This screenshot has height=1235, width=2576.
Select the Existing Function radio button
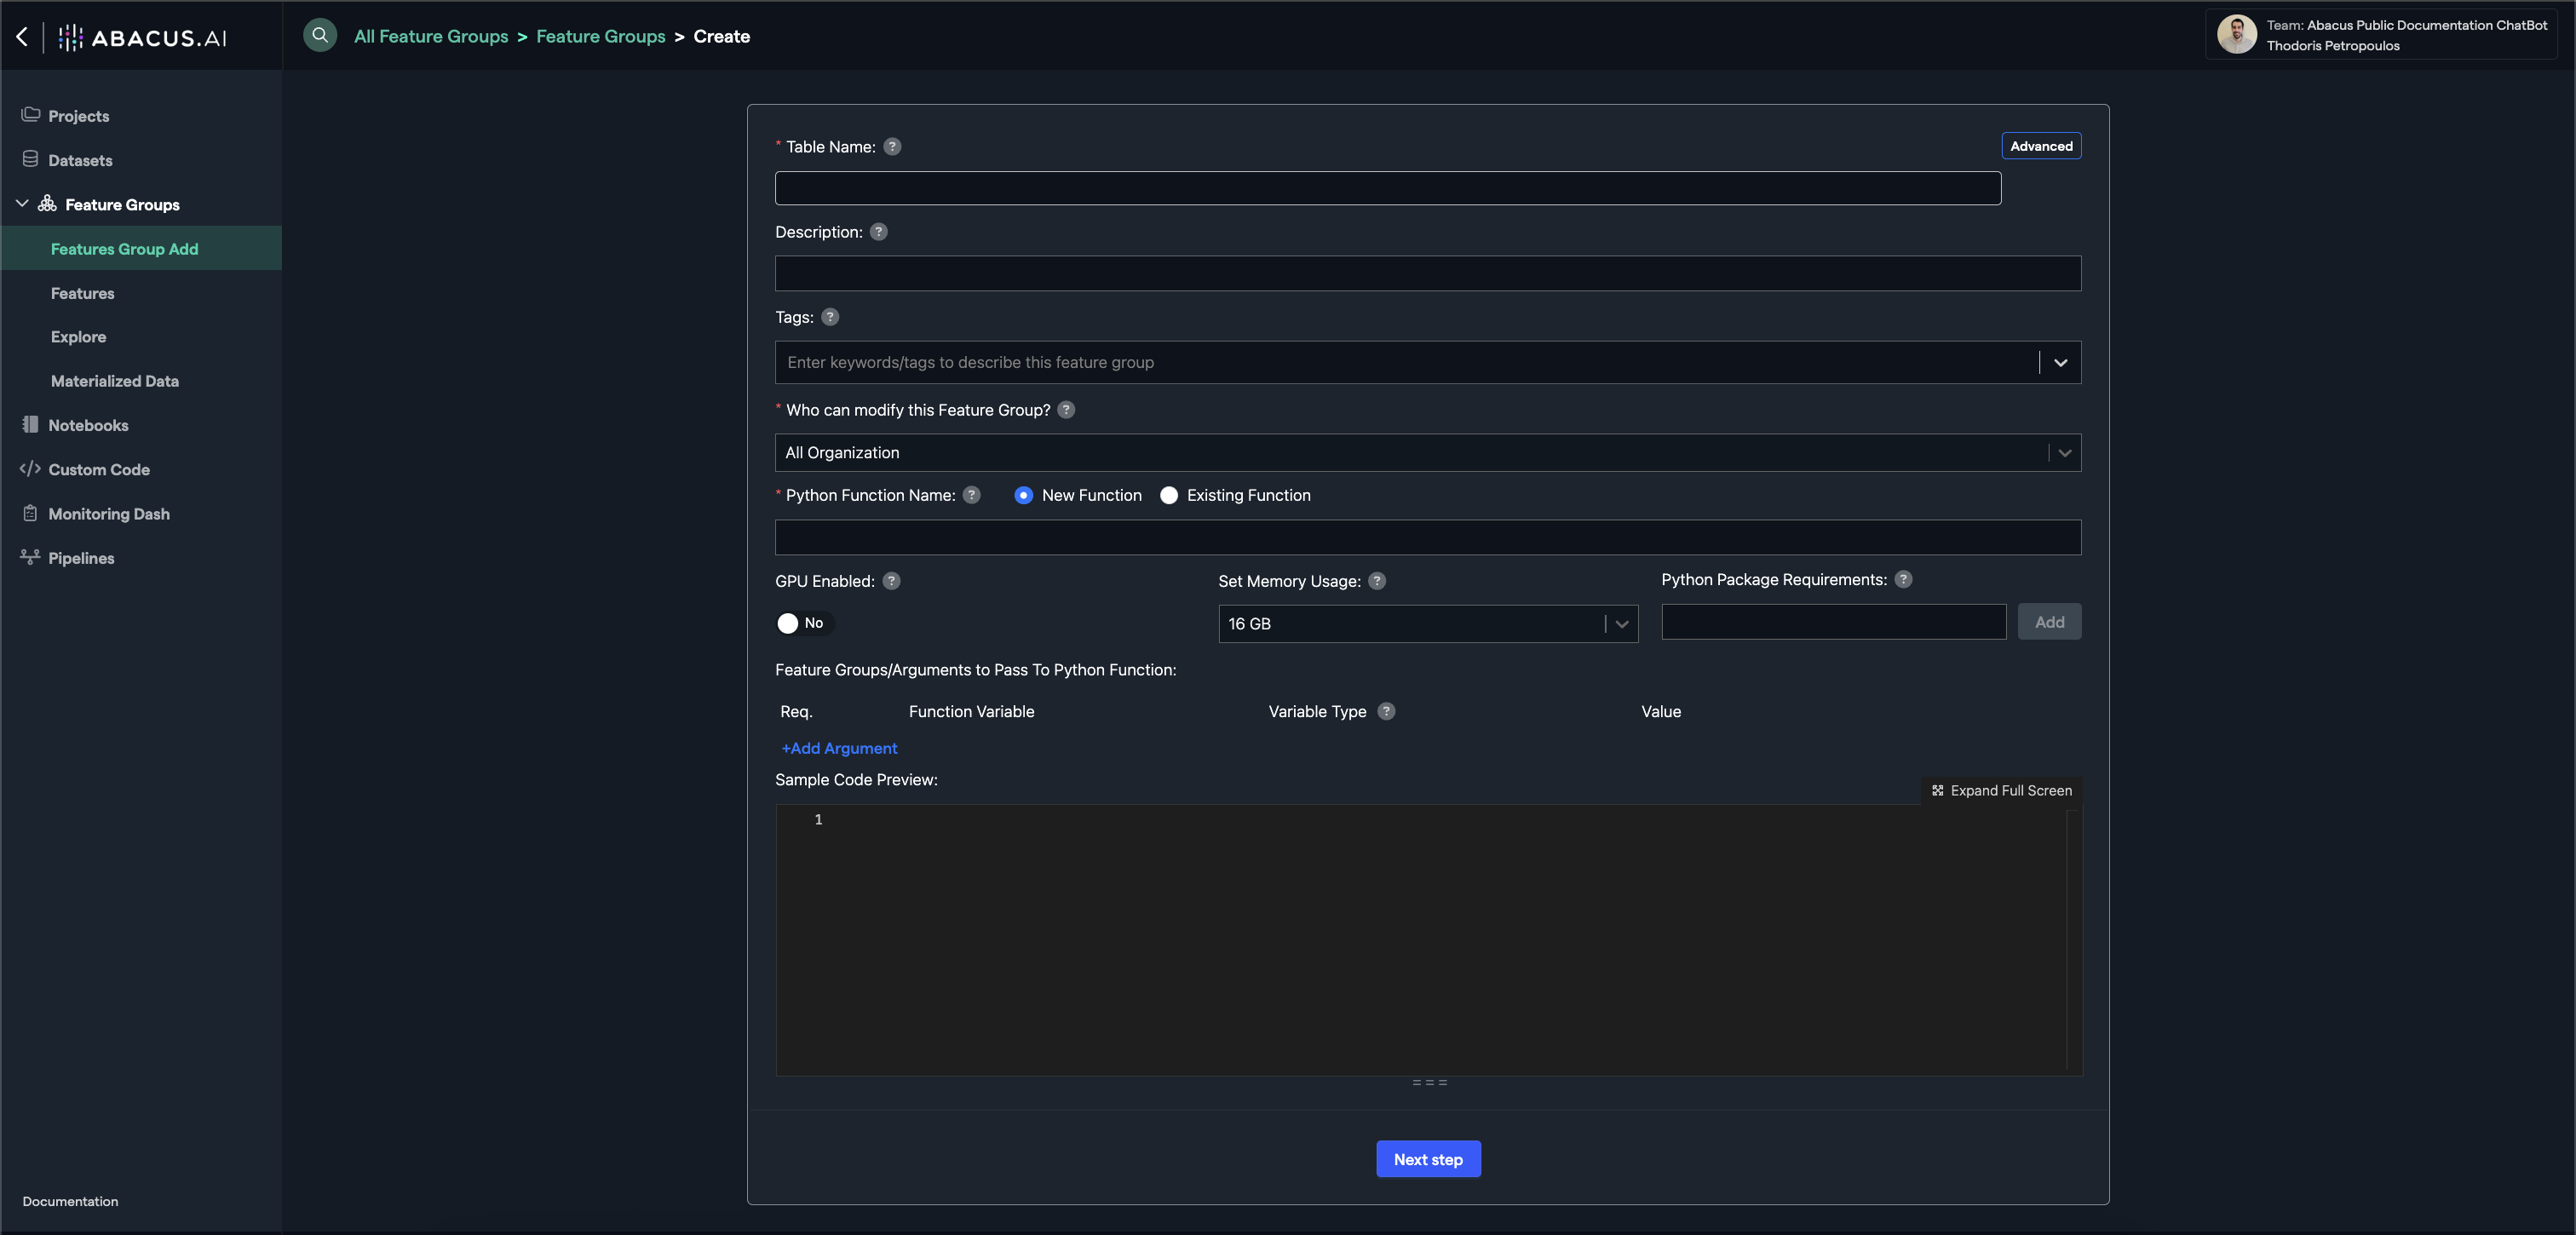1168,495
